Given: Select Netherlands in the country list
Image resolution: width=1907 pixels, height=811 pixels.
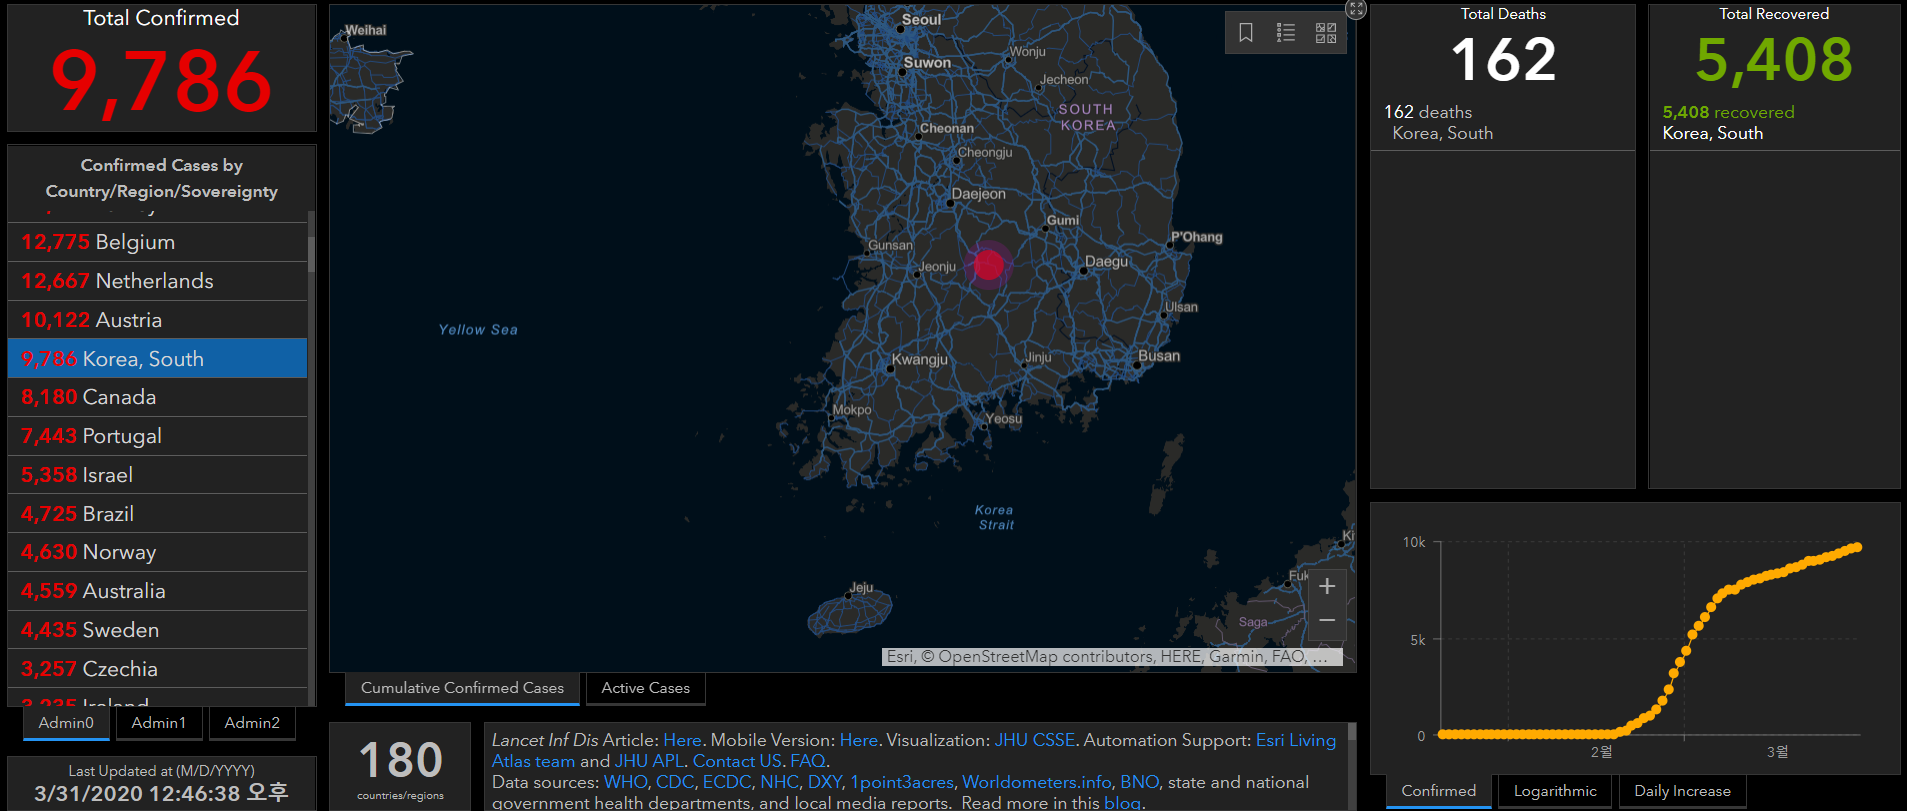Looking at the screenshot, I should tap(157, 281).
